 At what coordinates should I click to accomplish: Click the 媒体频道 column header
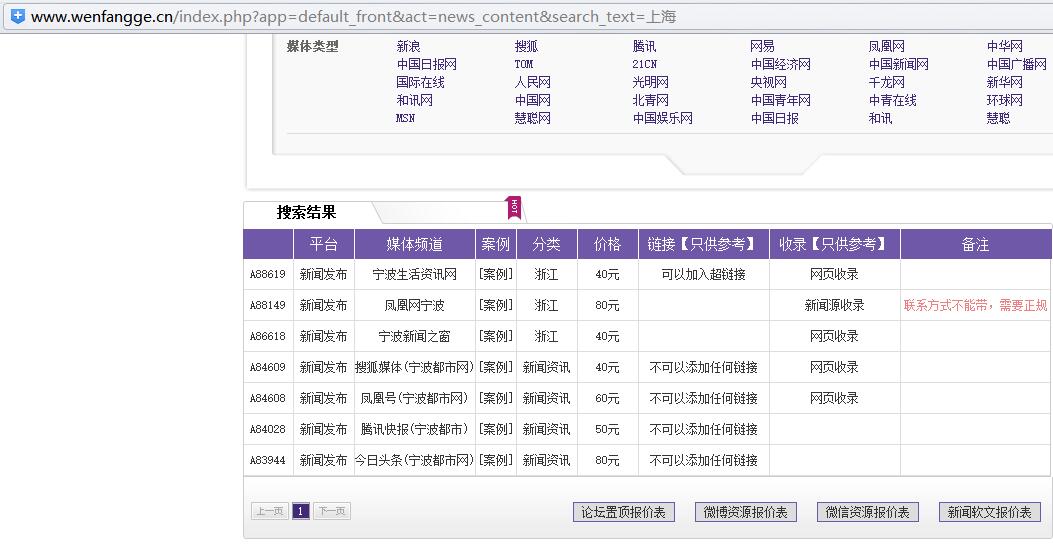click(x=414, y=244)
